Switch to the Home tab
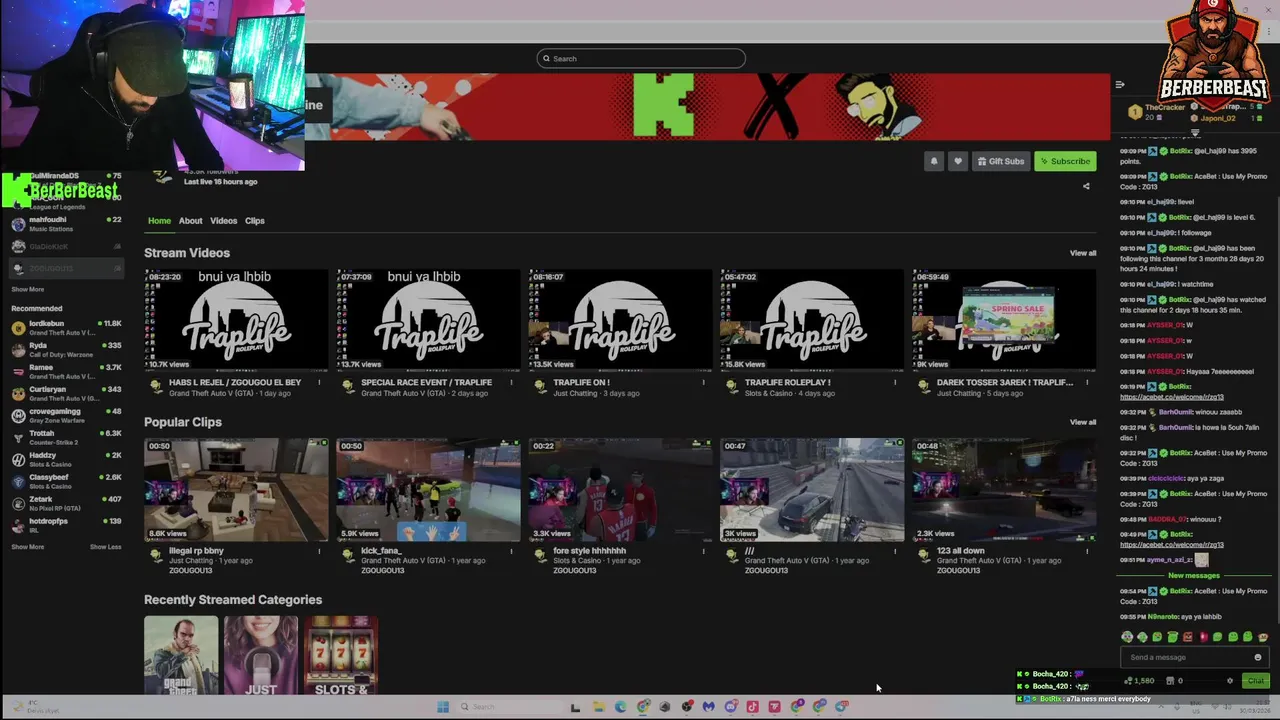Viewport: 1280px width, 720px height. tap(159, 221)
